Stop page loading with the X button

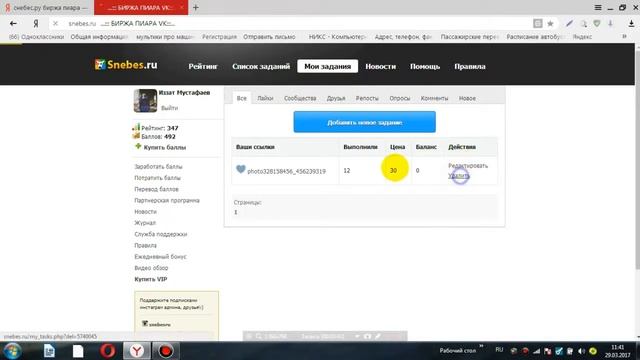[x=56, y=24]
